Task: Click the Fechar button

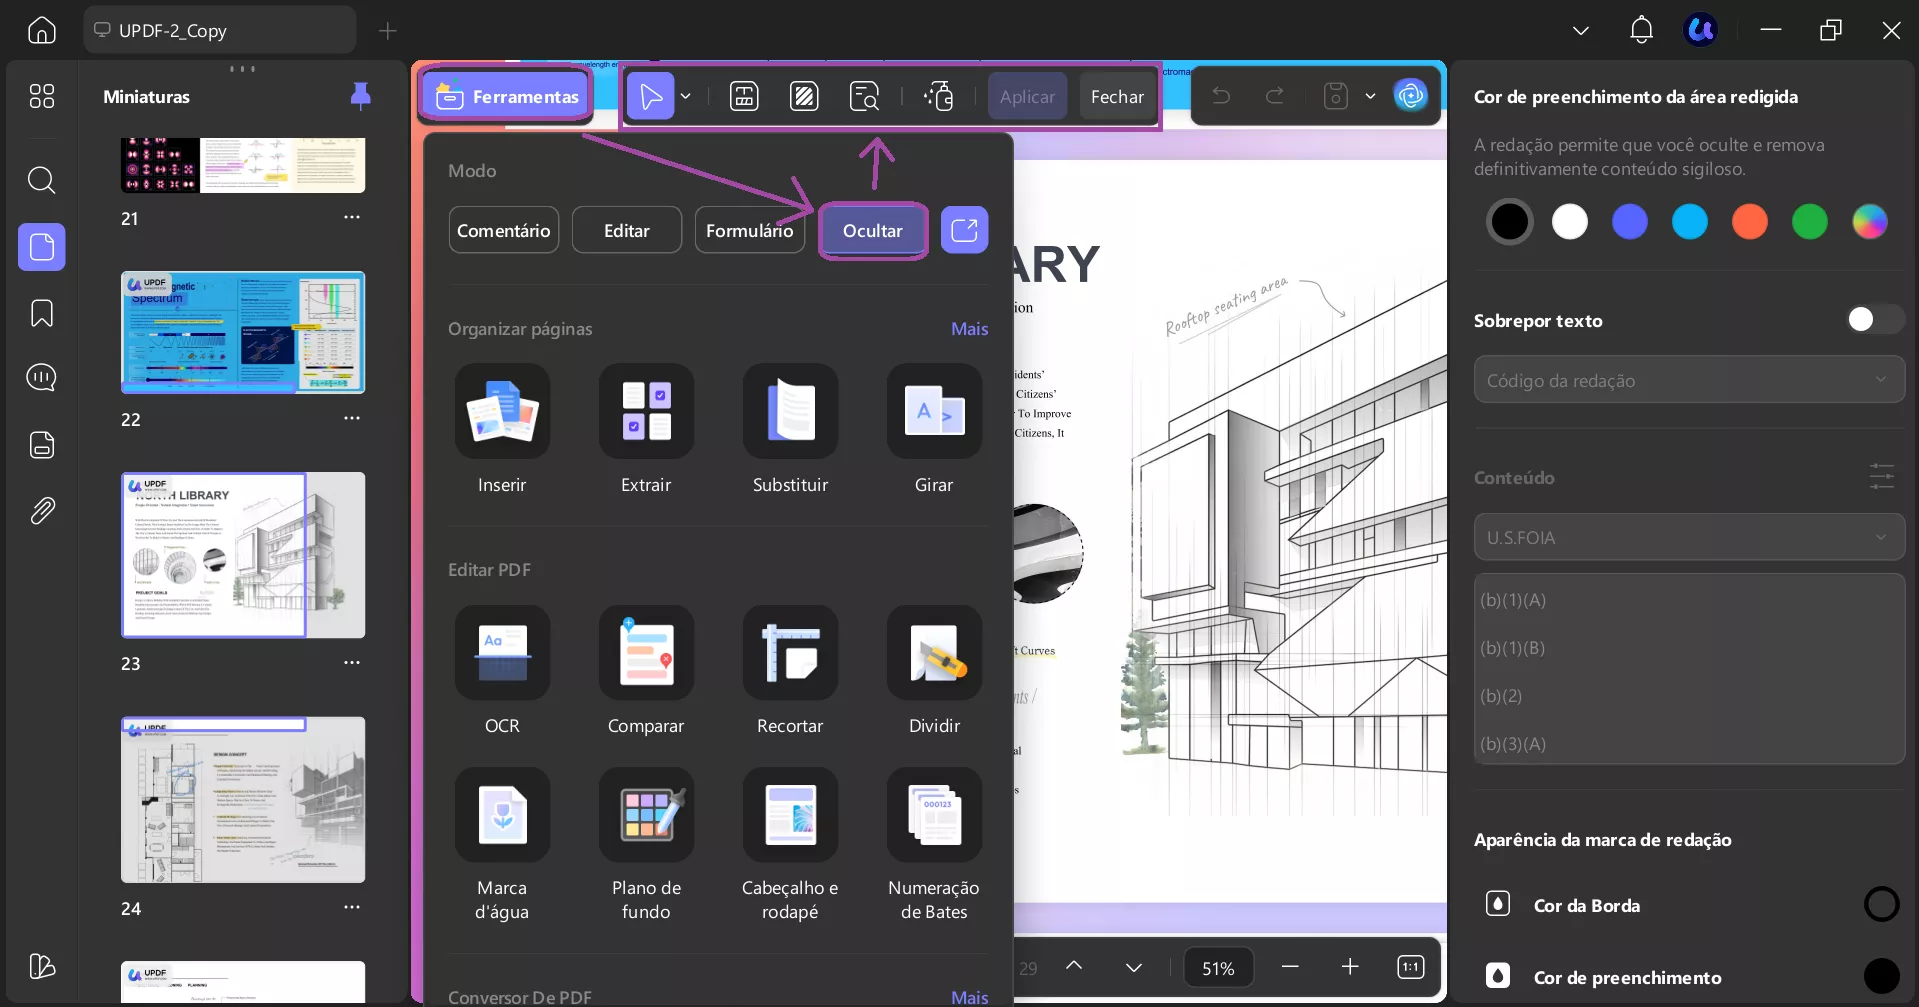Action: (1117, 96)
